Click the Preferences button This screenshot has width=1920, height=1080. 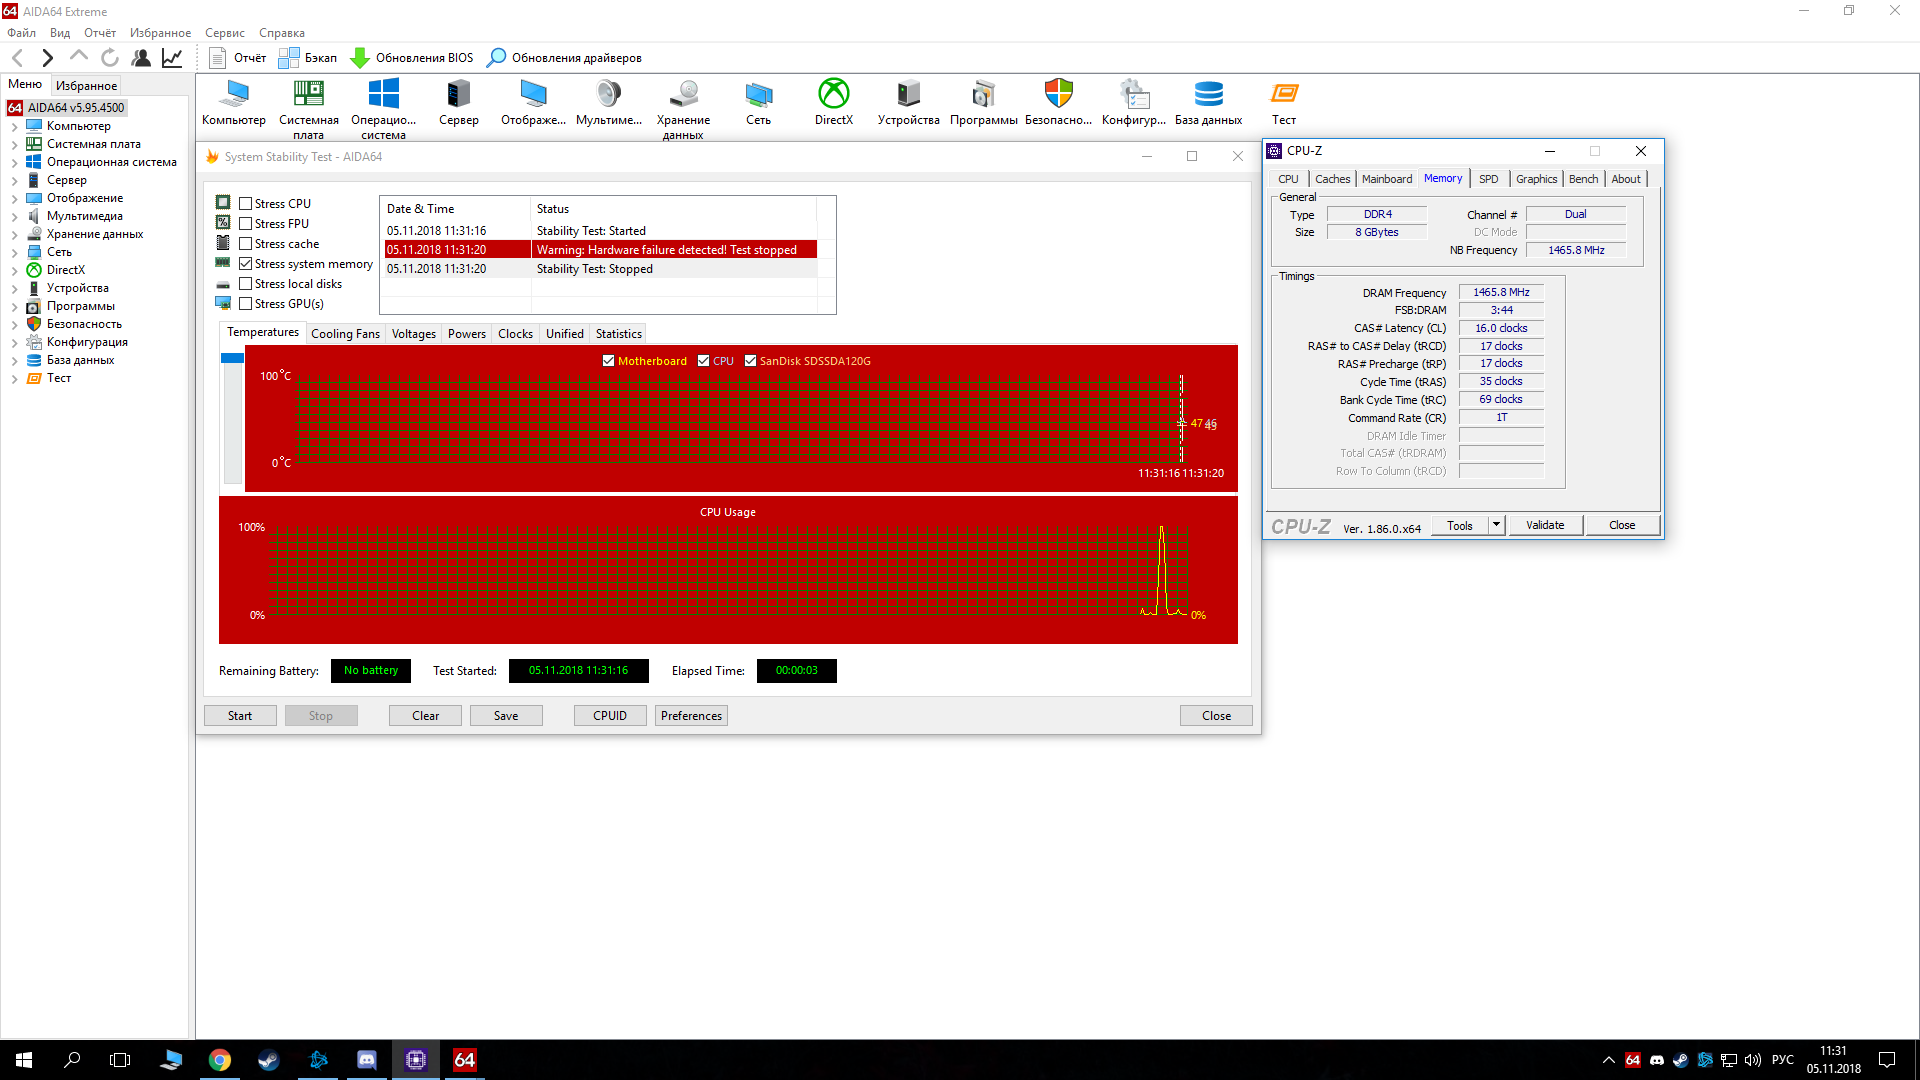(x=691, y=716)
